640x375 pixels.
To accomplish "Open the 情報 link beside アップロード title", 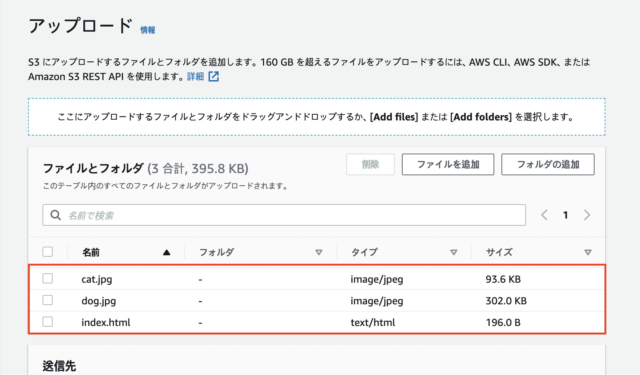I will coord(148,30).
